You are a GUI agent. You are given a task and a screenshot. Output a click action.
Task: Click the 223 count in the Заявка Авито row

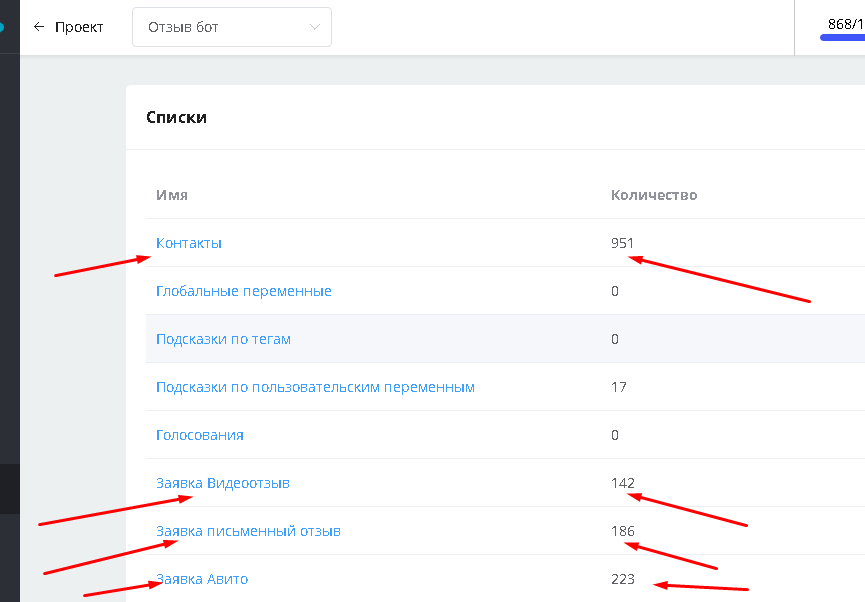point(623,579)
